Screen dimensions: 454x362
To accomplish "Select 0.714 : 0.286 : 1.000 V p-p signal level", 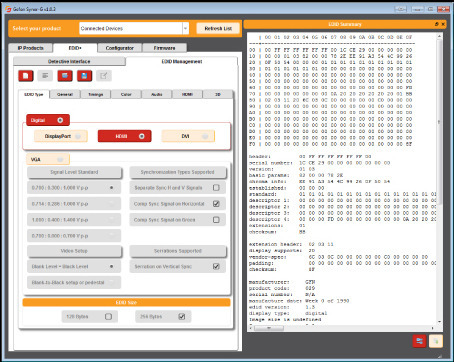I will pos(74,204).
